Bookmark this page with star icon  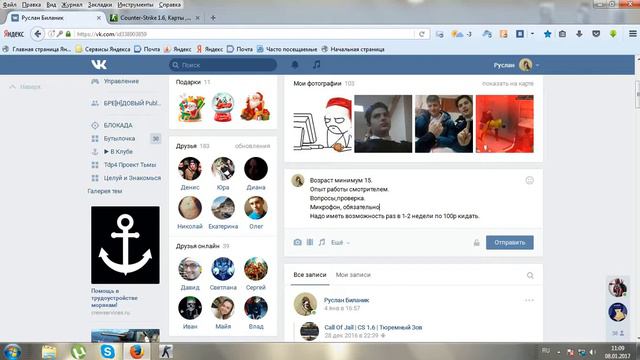point(547,34)
